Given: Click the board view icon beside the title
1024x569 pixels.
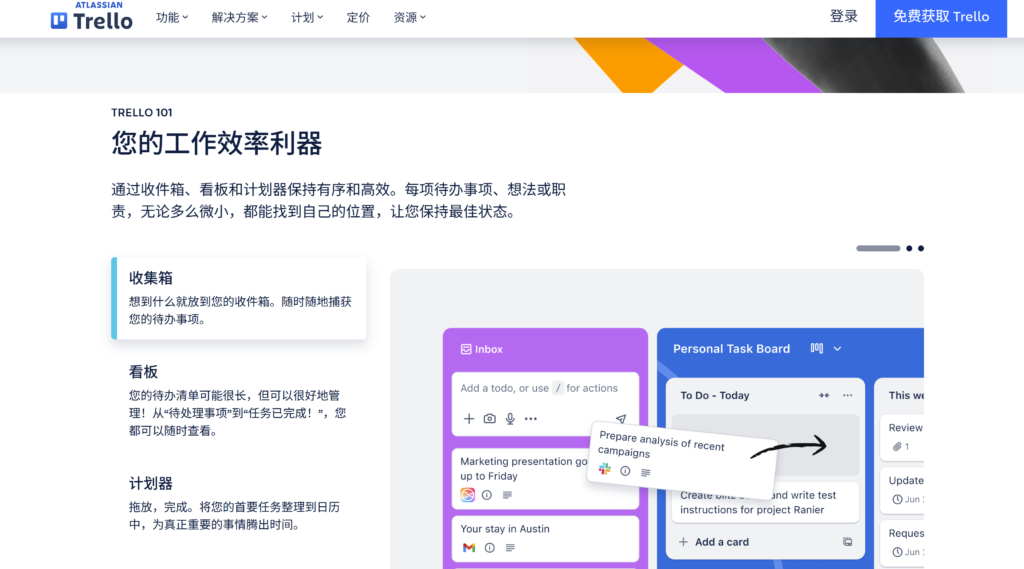Looking at the screenshot, I should [x=816, y=348].
